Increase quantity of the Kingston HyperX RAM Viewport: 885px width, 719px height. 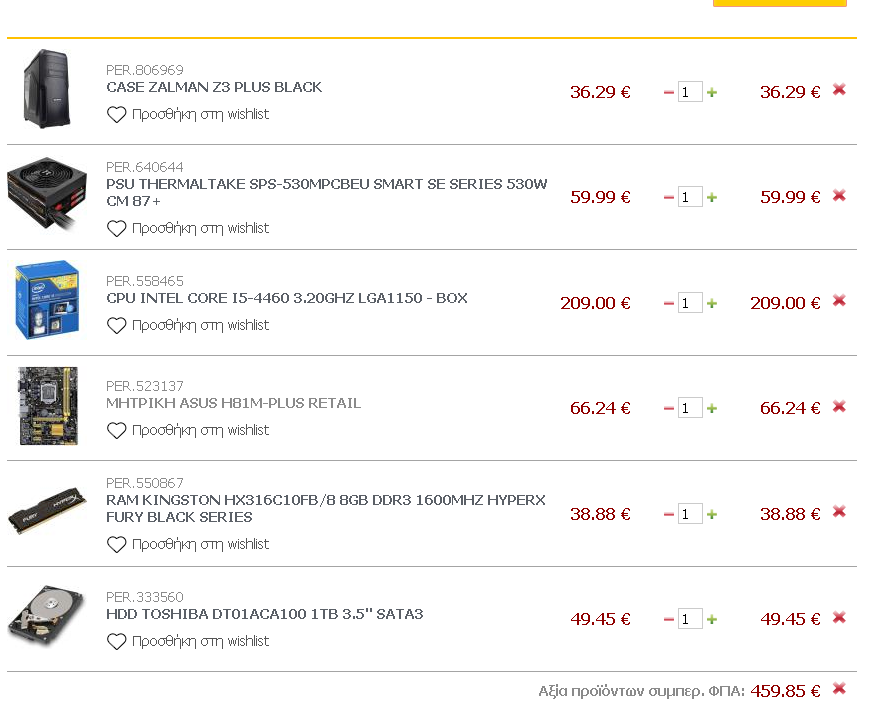click(x=712, y=514)
